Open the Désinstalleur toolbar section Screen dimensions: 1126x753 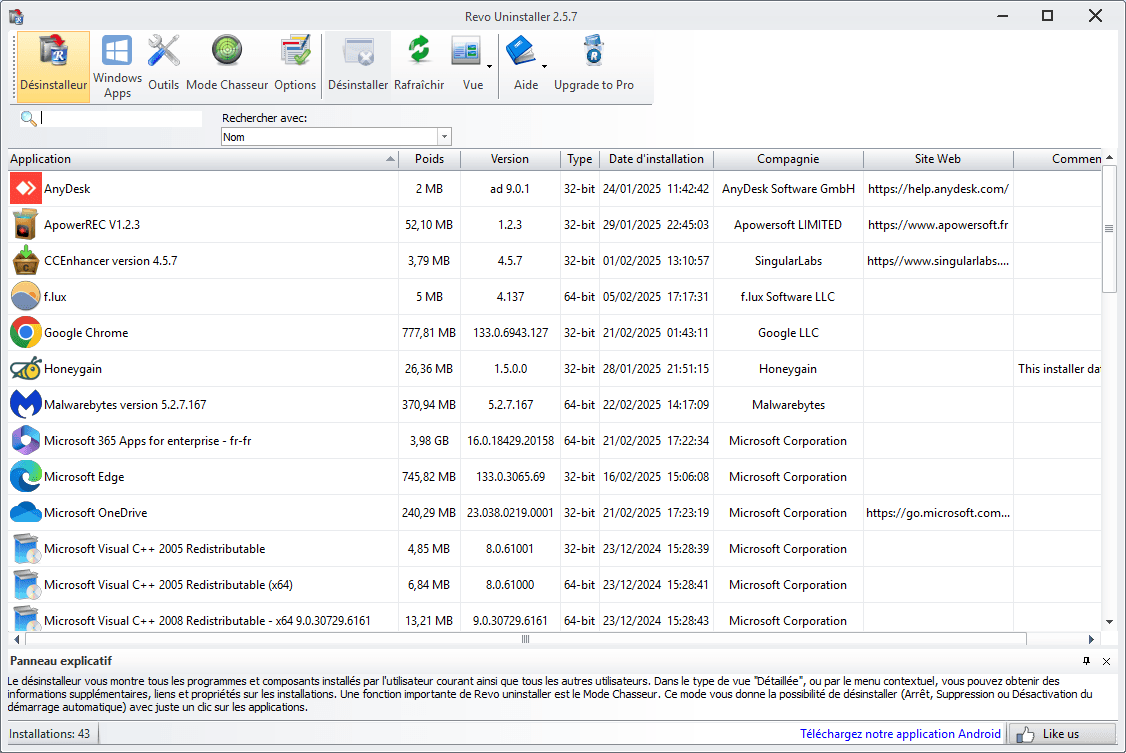tap(53, 66)
